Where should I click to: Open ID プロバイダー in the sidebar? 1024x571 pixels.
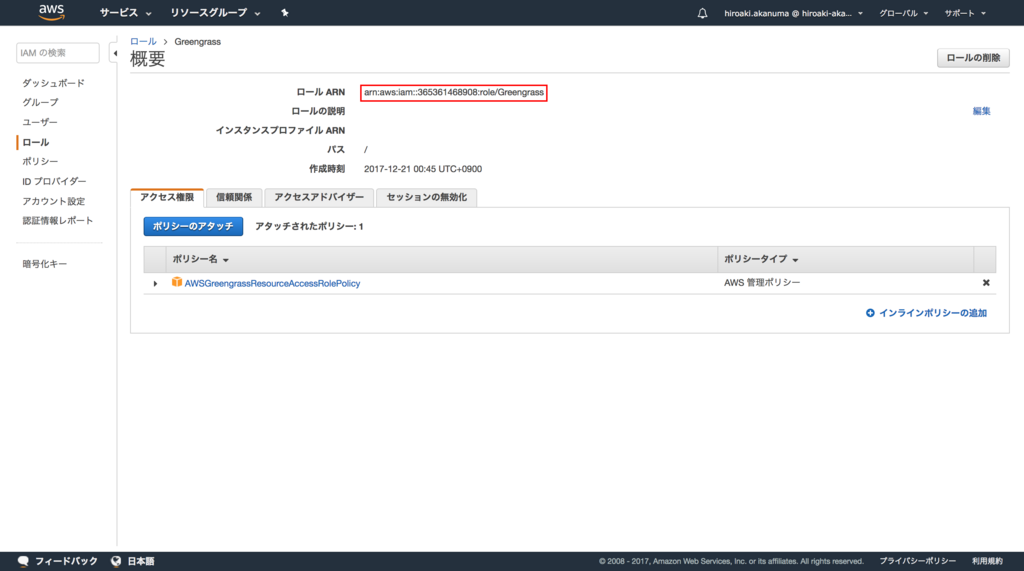pos(54,181)
